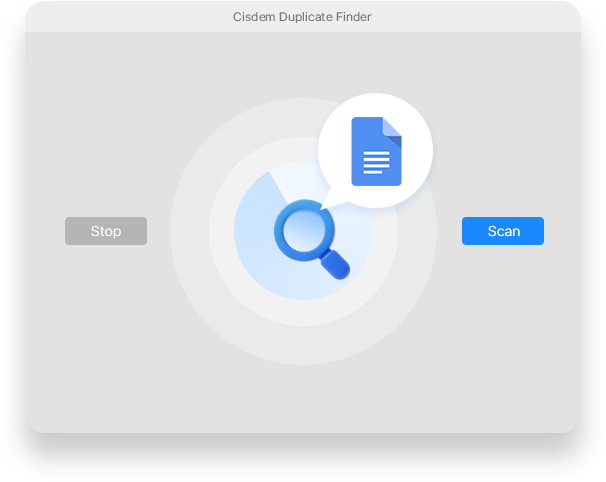Viewport: 606px width, 482px height.
Task: Click the word Cisdem in the title
Action: pos(254,17)
